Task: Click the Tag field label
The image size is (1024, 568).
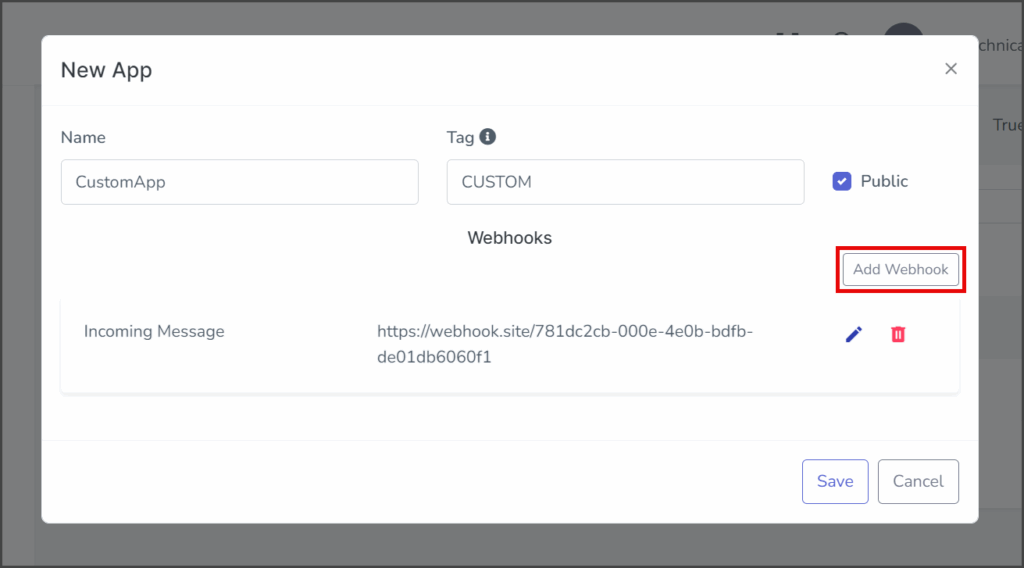Action: point(460,137)
